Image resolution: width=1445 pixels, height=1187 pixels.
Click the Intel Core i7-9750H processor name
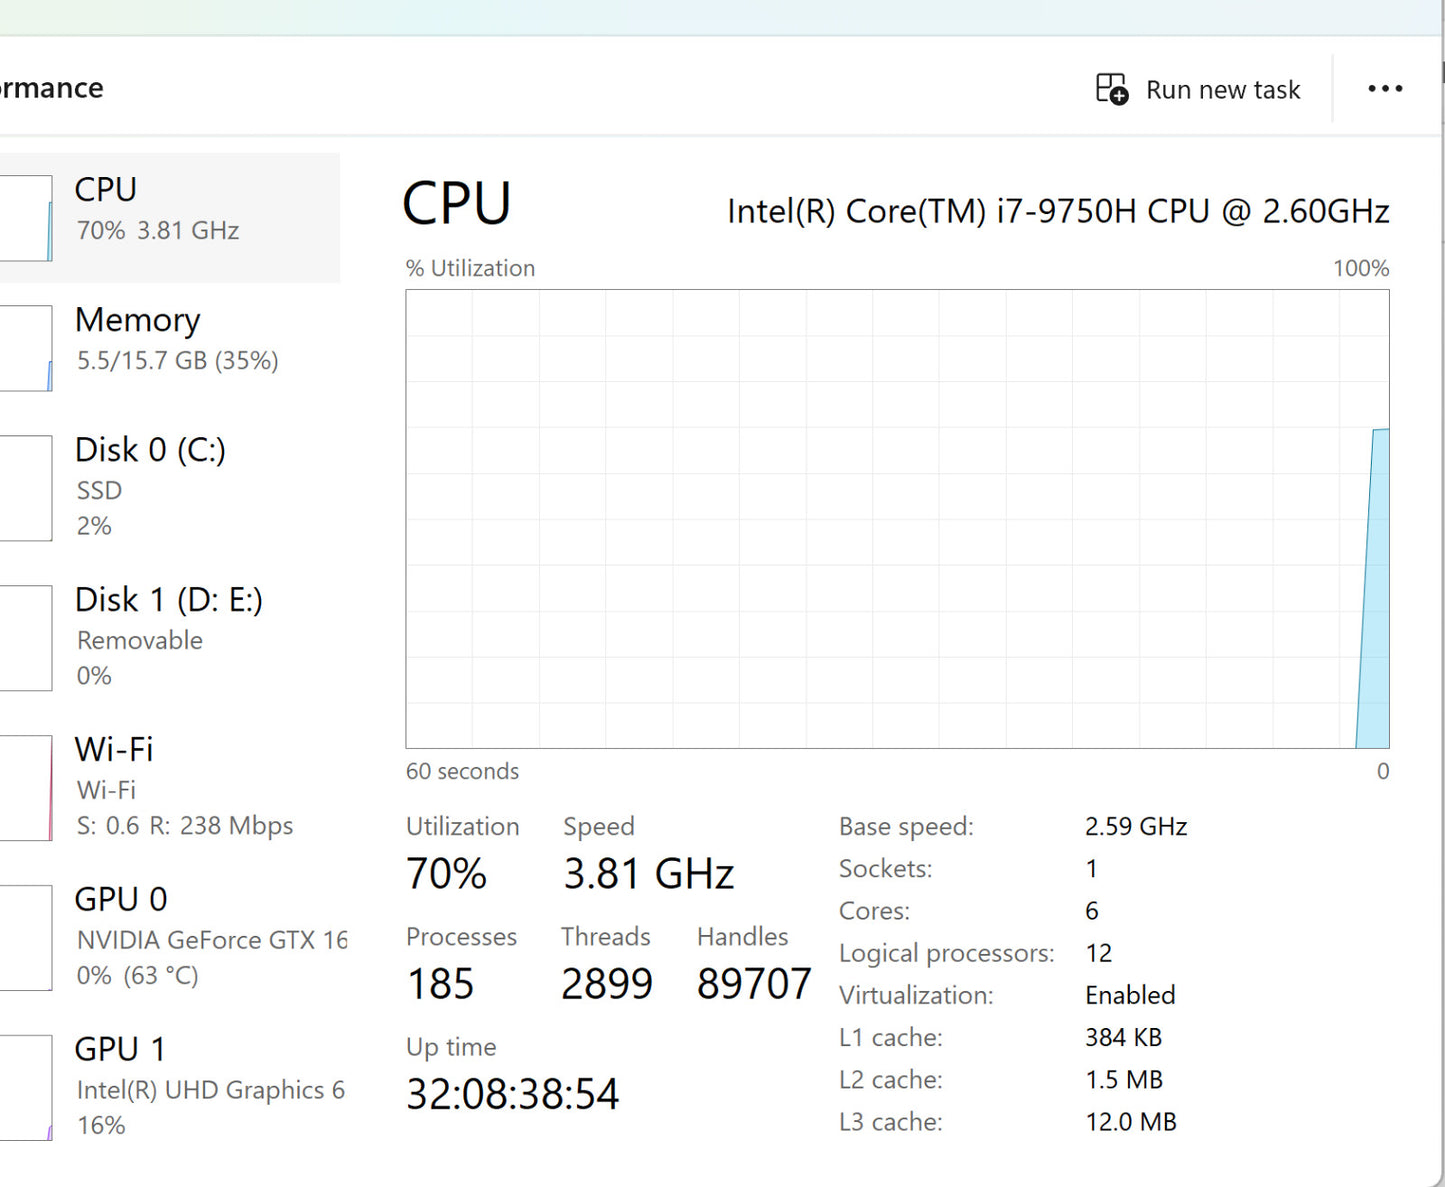pyautogui.click(x=1057, y=211)
